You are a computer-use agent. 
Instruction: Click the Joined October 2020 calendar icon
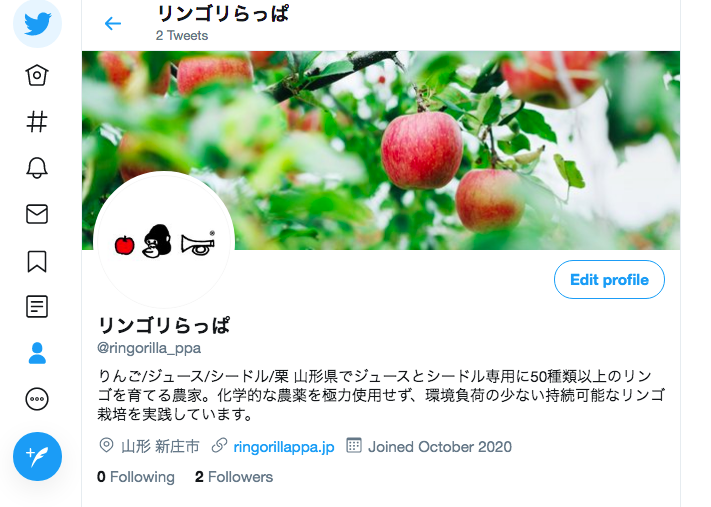click(x=354, y=445)
